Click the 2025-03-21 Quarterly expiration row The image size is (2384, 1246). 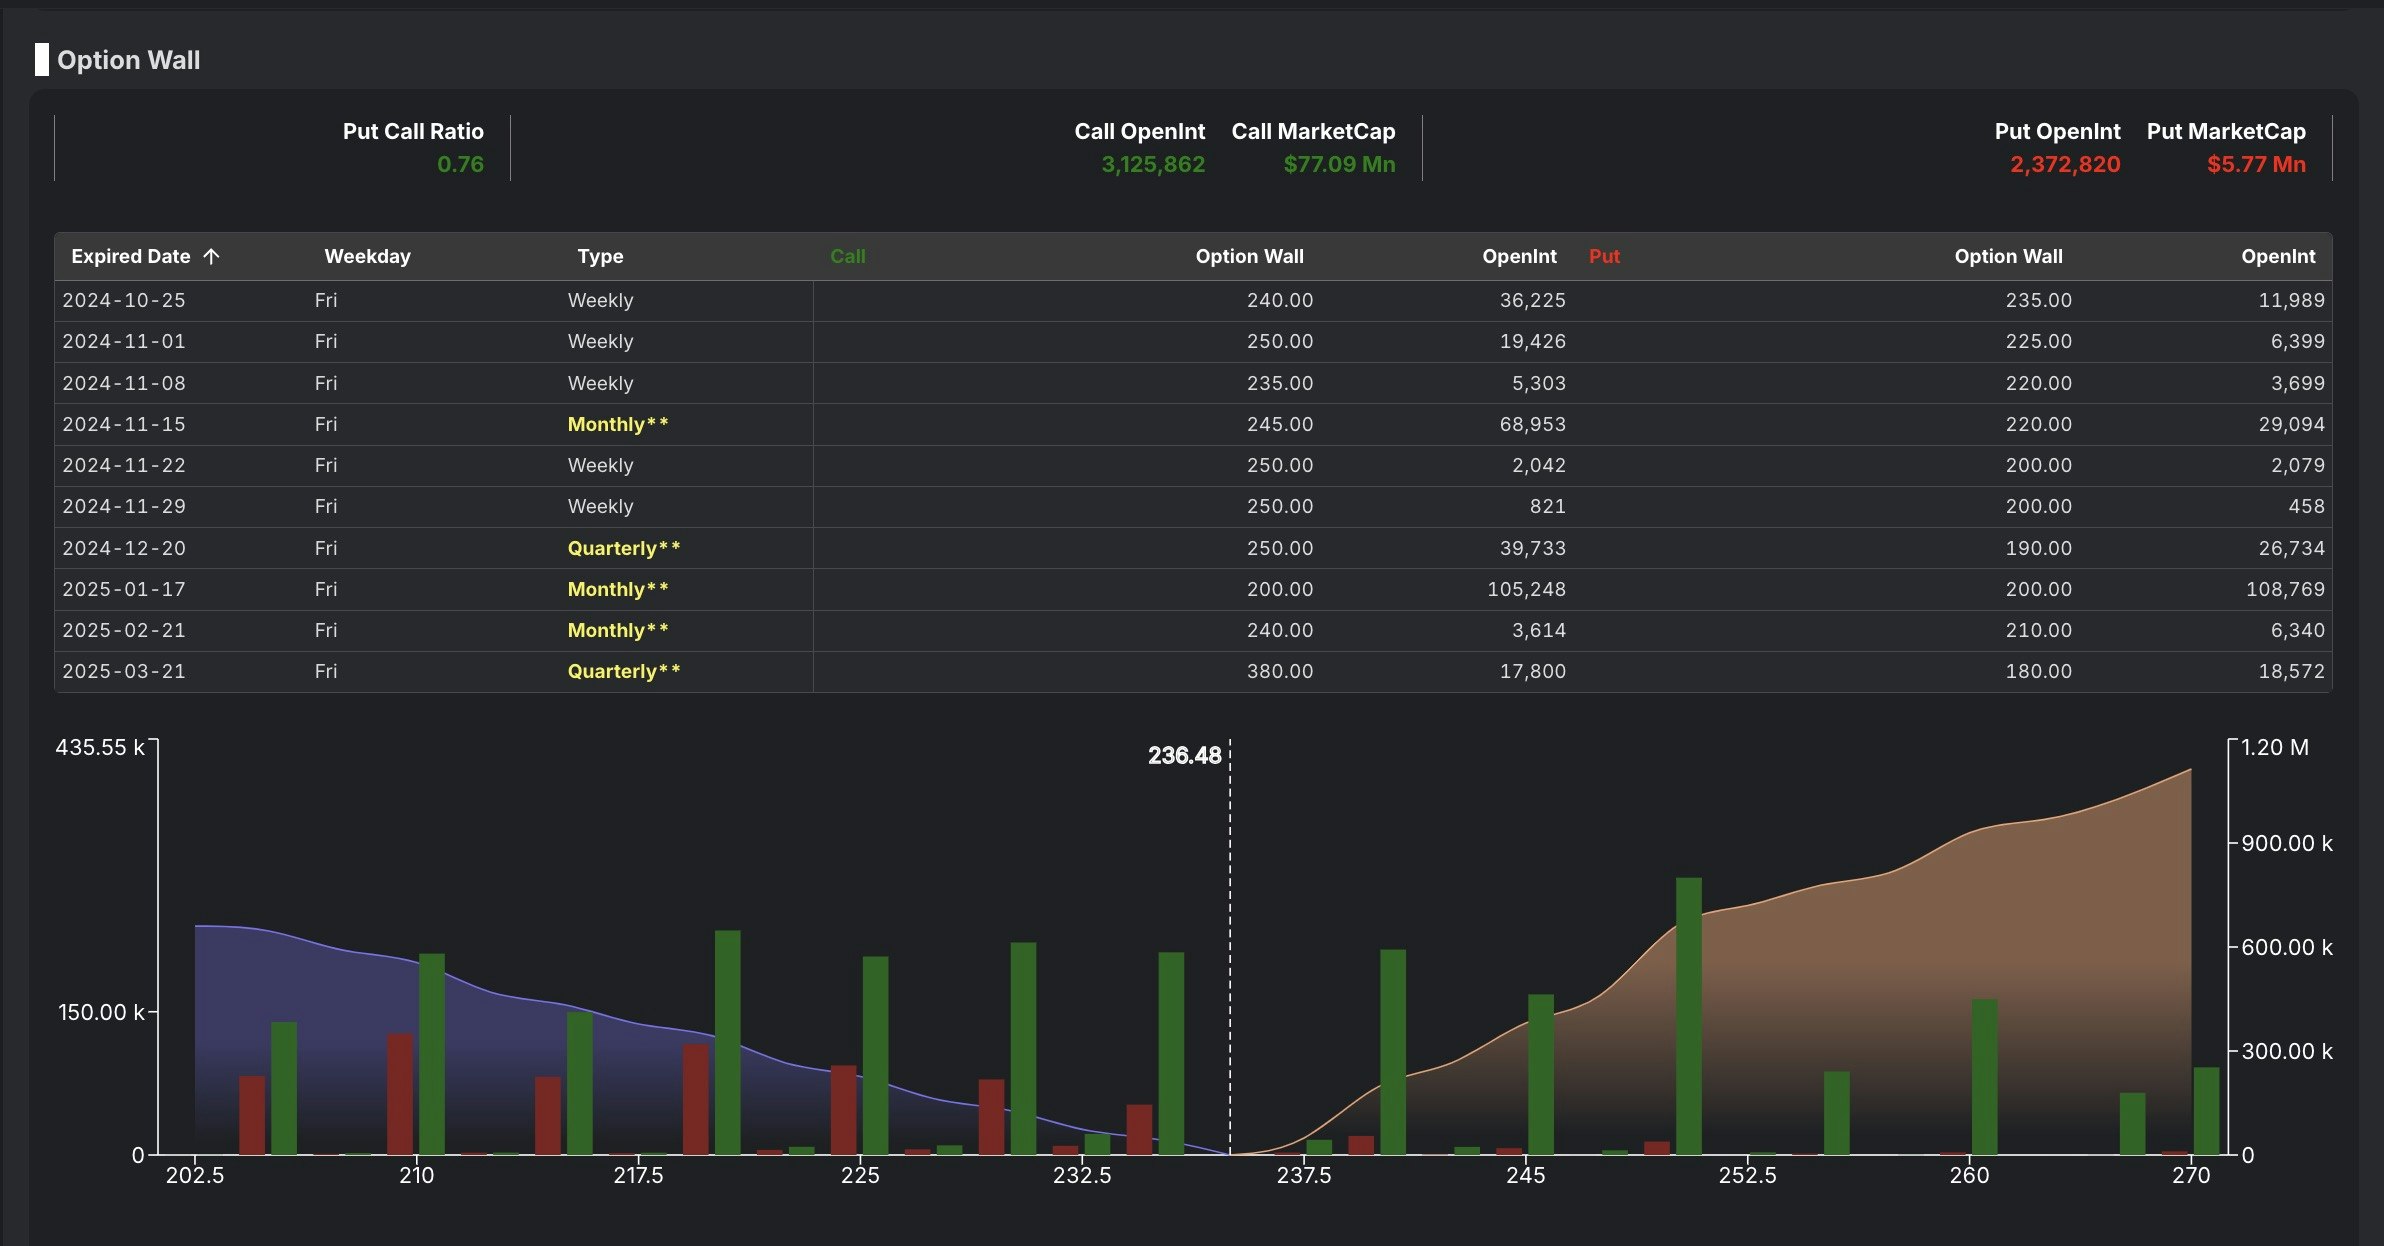124,671
